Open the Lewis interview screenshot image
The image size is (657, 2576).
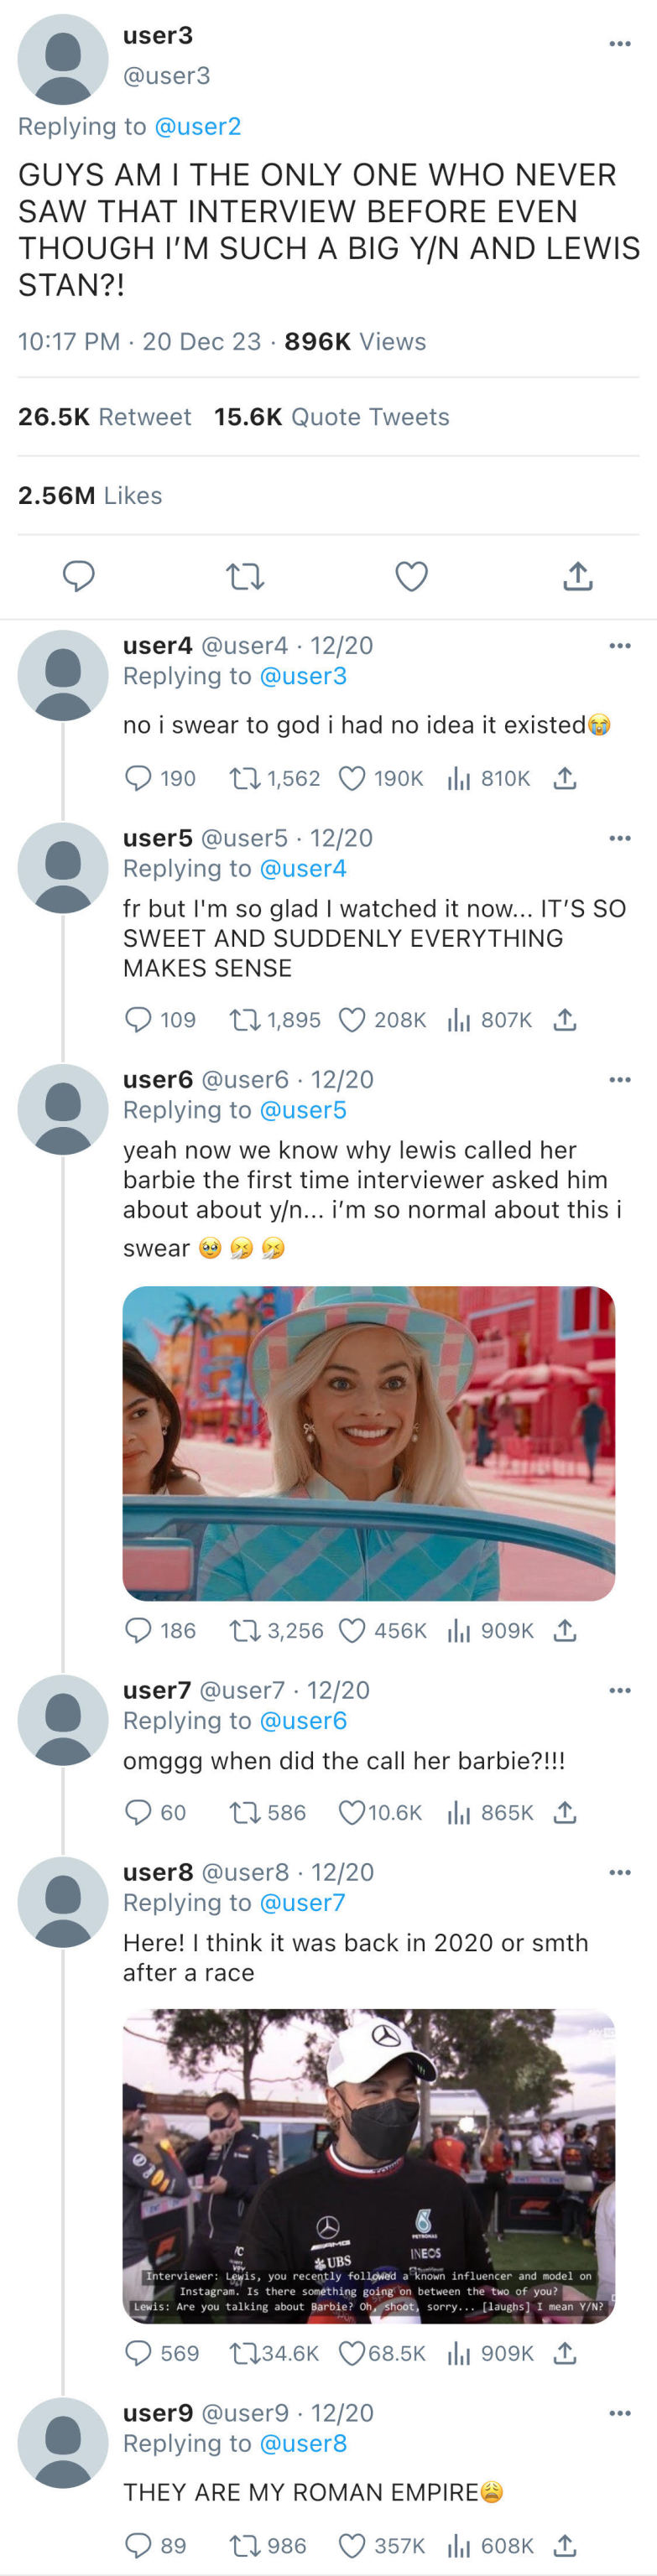368,2165
